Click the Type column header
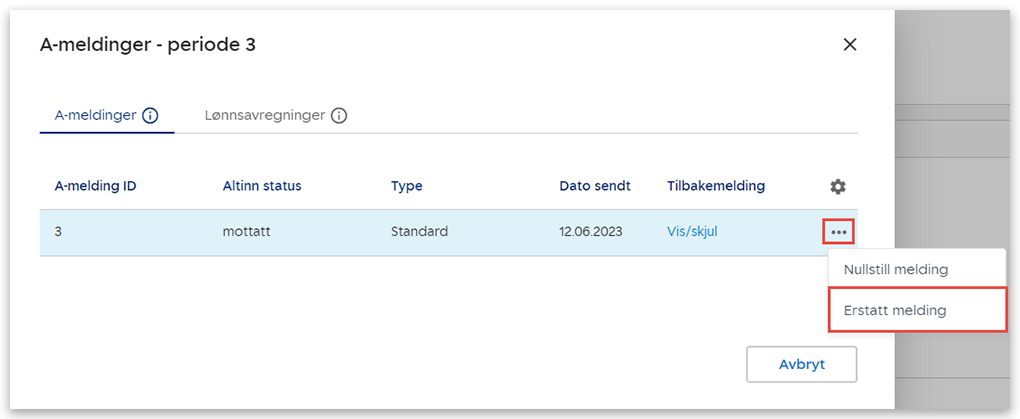This screenshot has width=1020, height=419. 406,186
